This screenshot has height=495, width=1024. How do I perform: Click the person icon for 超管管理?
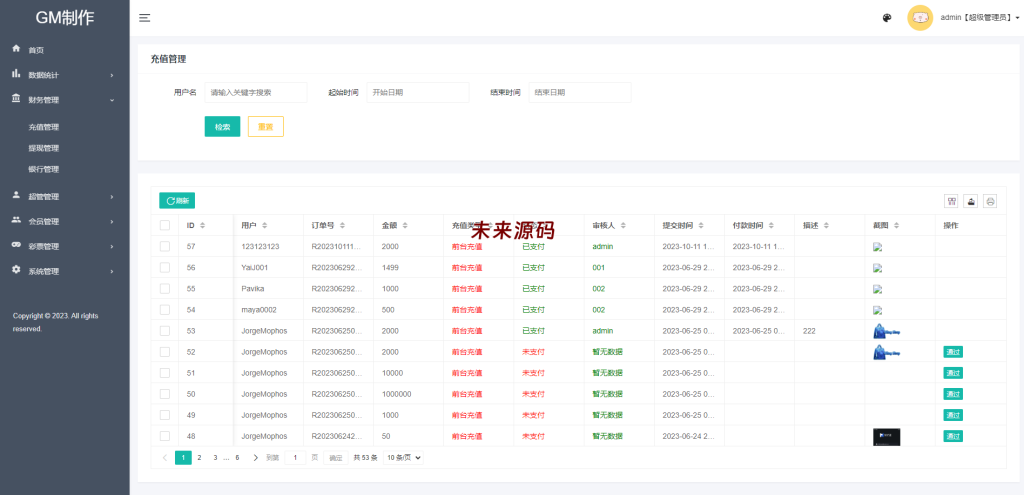pyautogui.click(x=16, y=195)
